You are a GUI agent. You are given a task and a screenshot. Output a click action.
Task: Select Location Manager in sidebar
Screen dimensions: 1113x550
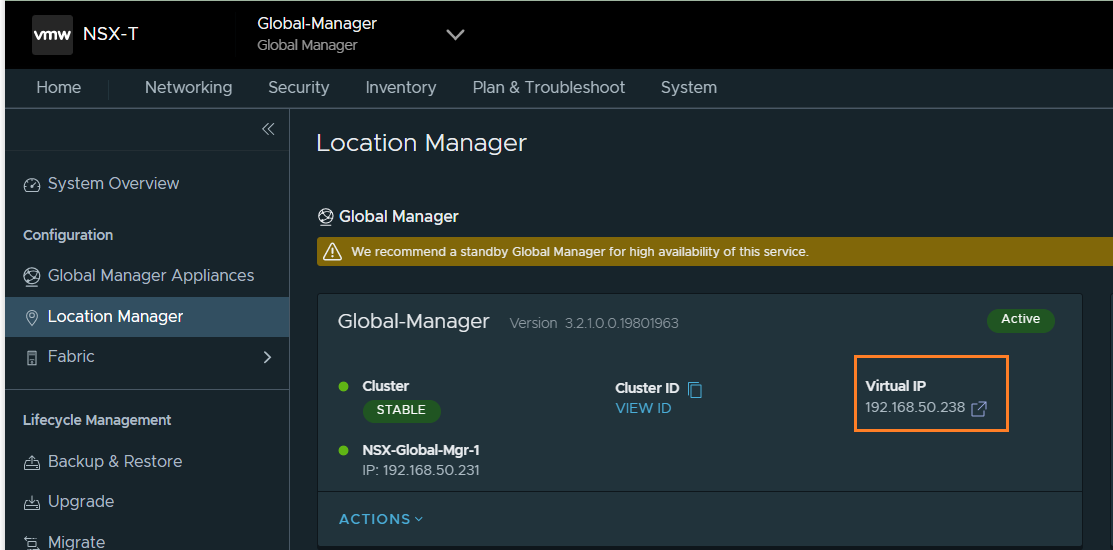click(x=115, y=317)
